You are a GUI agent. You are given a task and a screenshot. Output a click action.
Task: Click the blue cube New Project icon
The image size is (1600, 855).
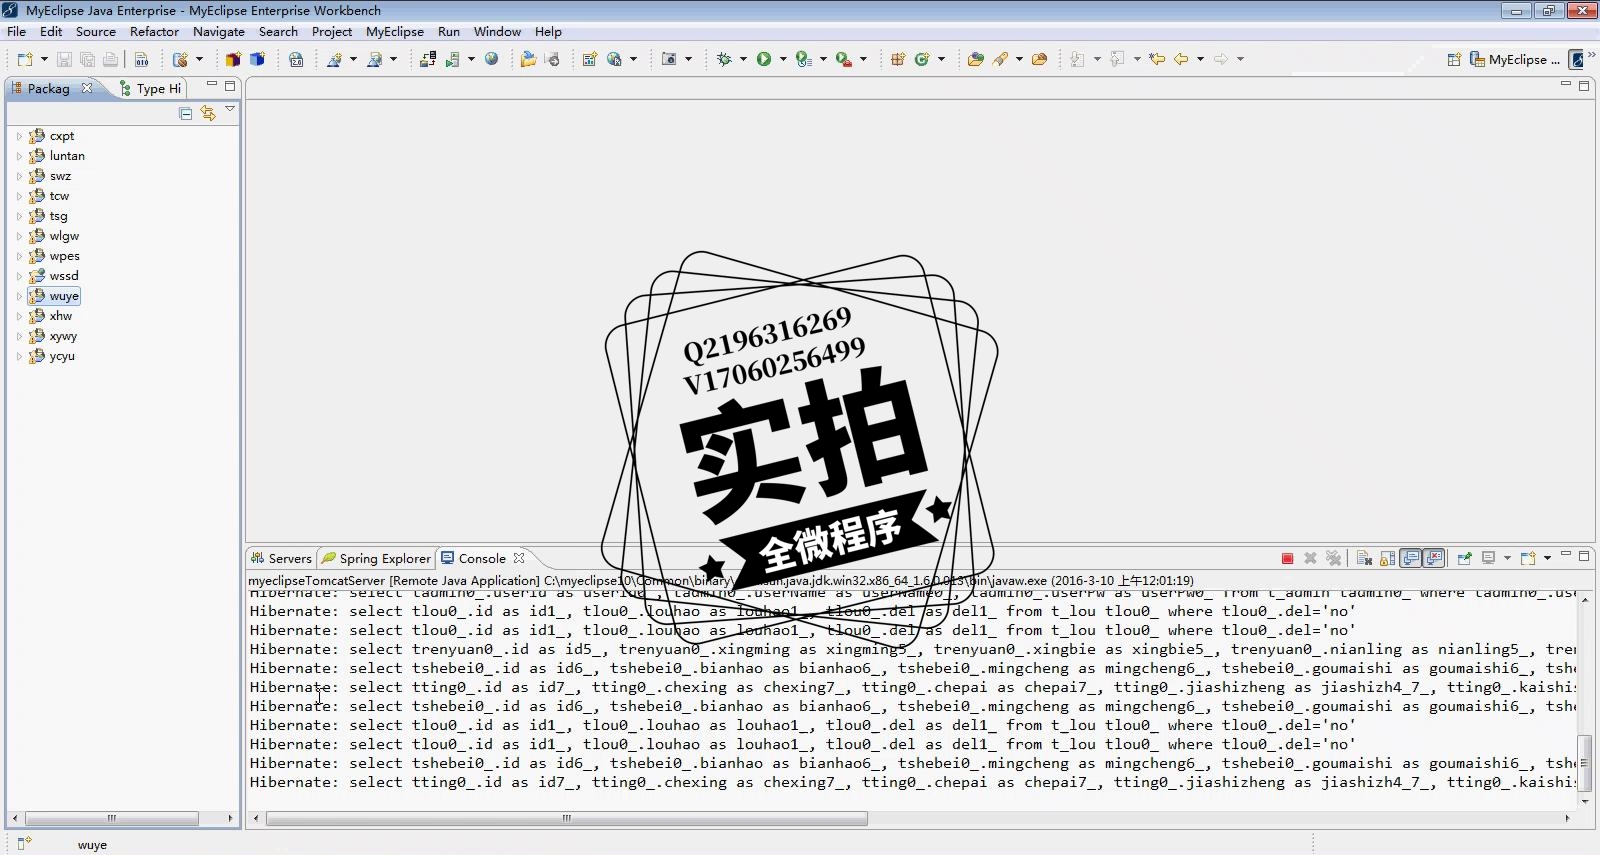pos(257,59)
